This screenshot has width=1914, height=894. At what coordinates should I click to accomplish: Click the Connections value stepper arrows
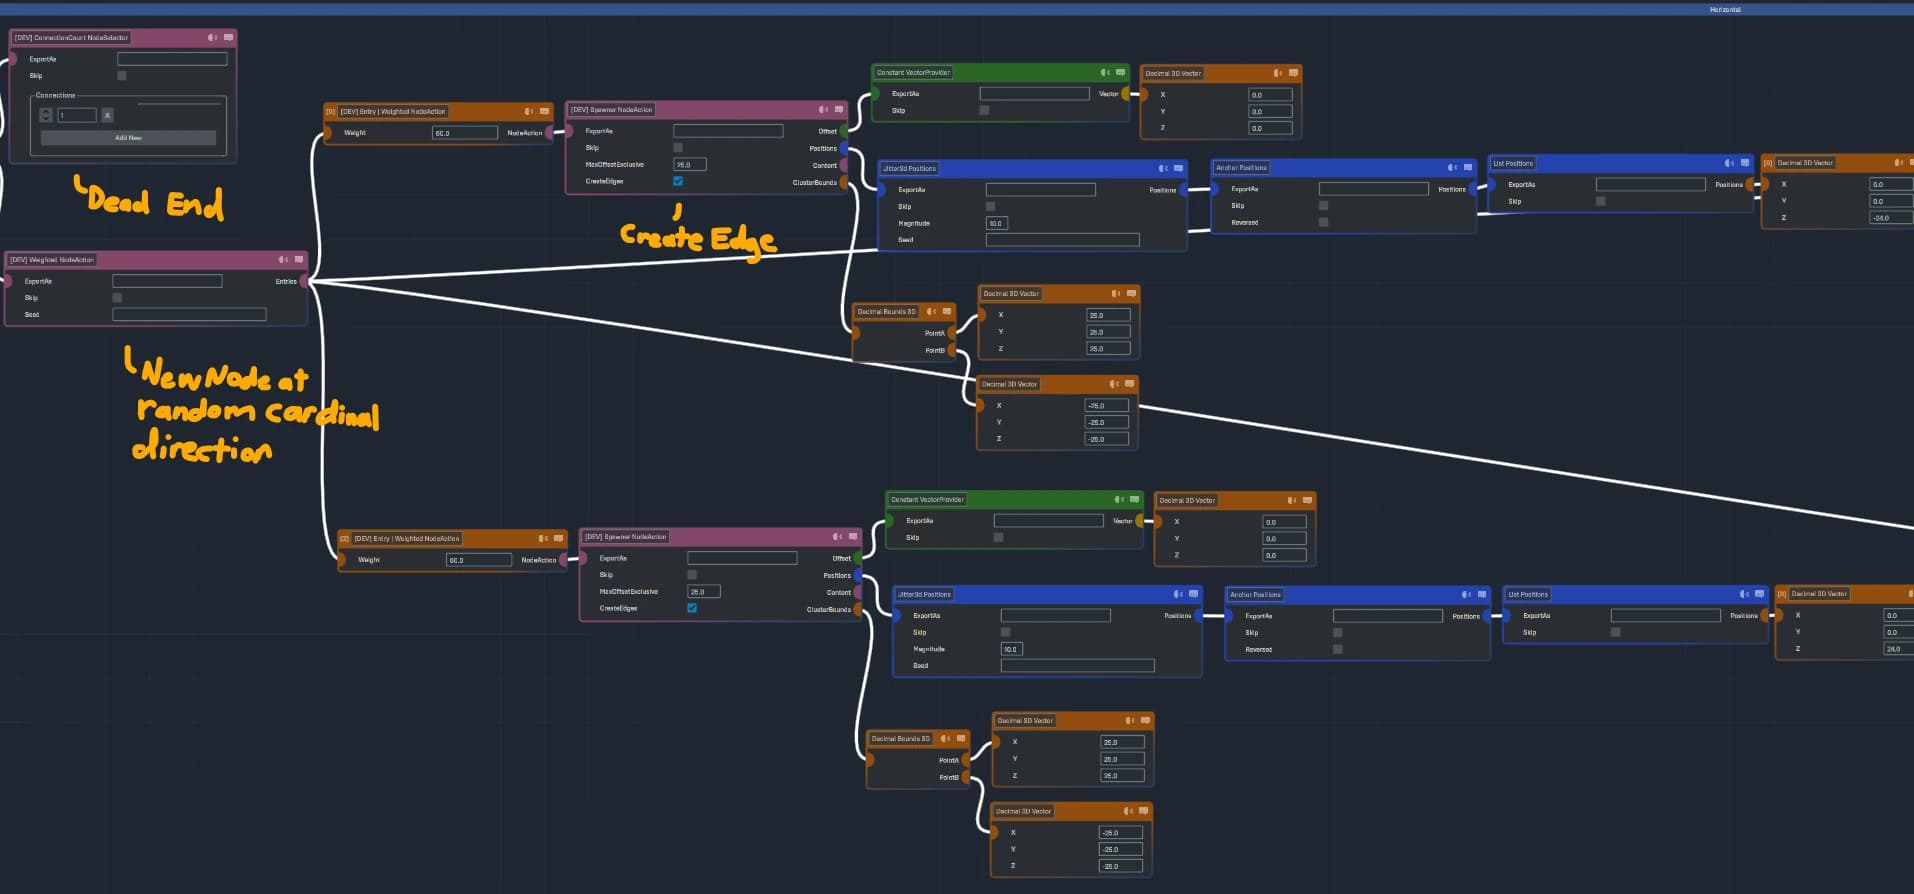click(x=46, y=115)
